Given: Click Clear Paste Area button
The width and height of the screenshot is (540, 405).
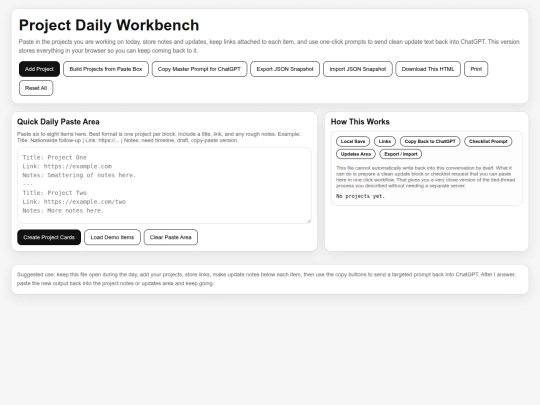Looking at the screenshot, I should click(x=170, y=237).
